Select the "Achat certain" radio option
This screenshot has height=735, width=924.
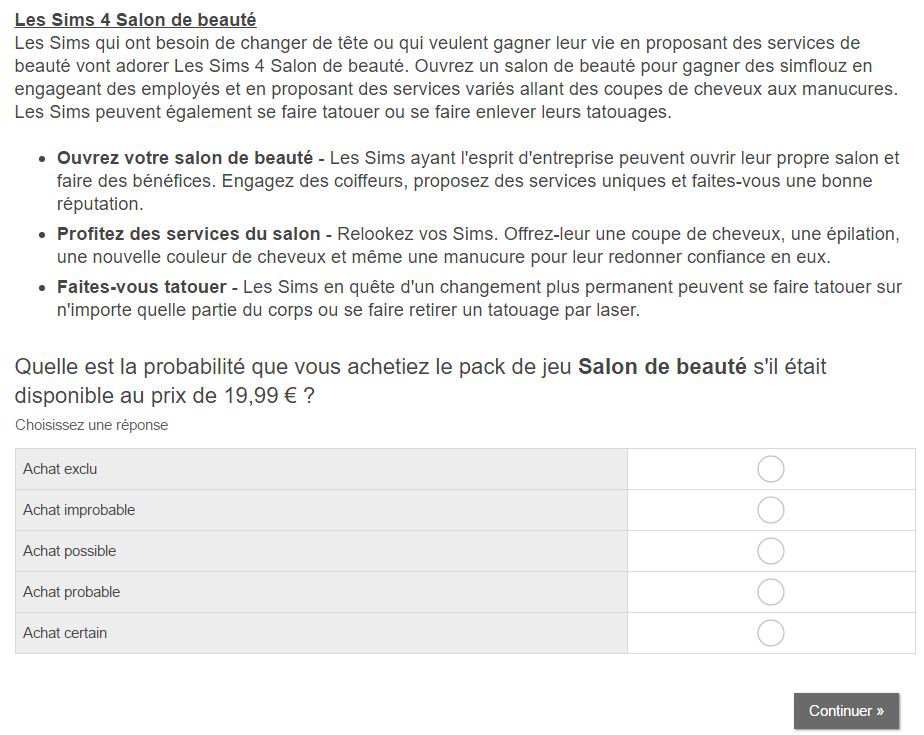[770, 633]
